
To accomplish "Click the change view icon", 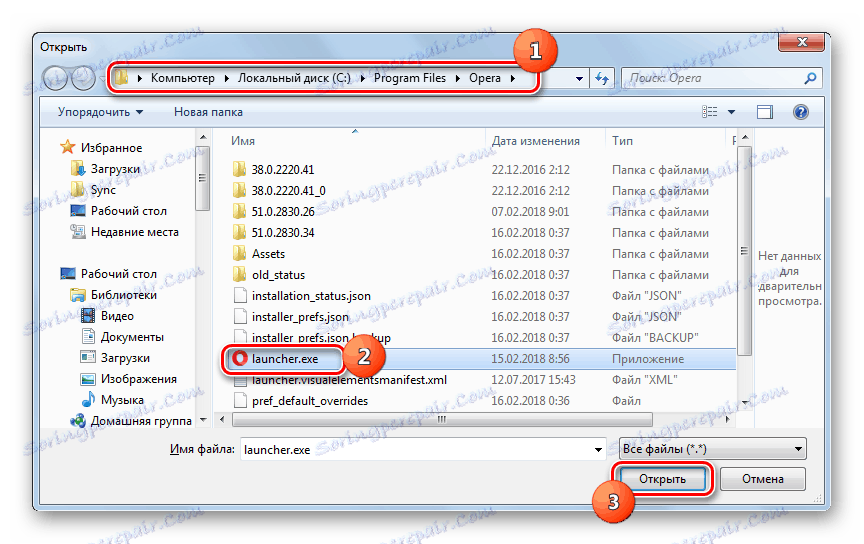I will pos(709,112).
